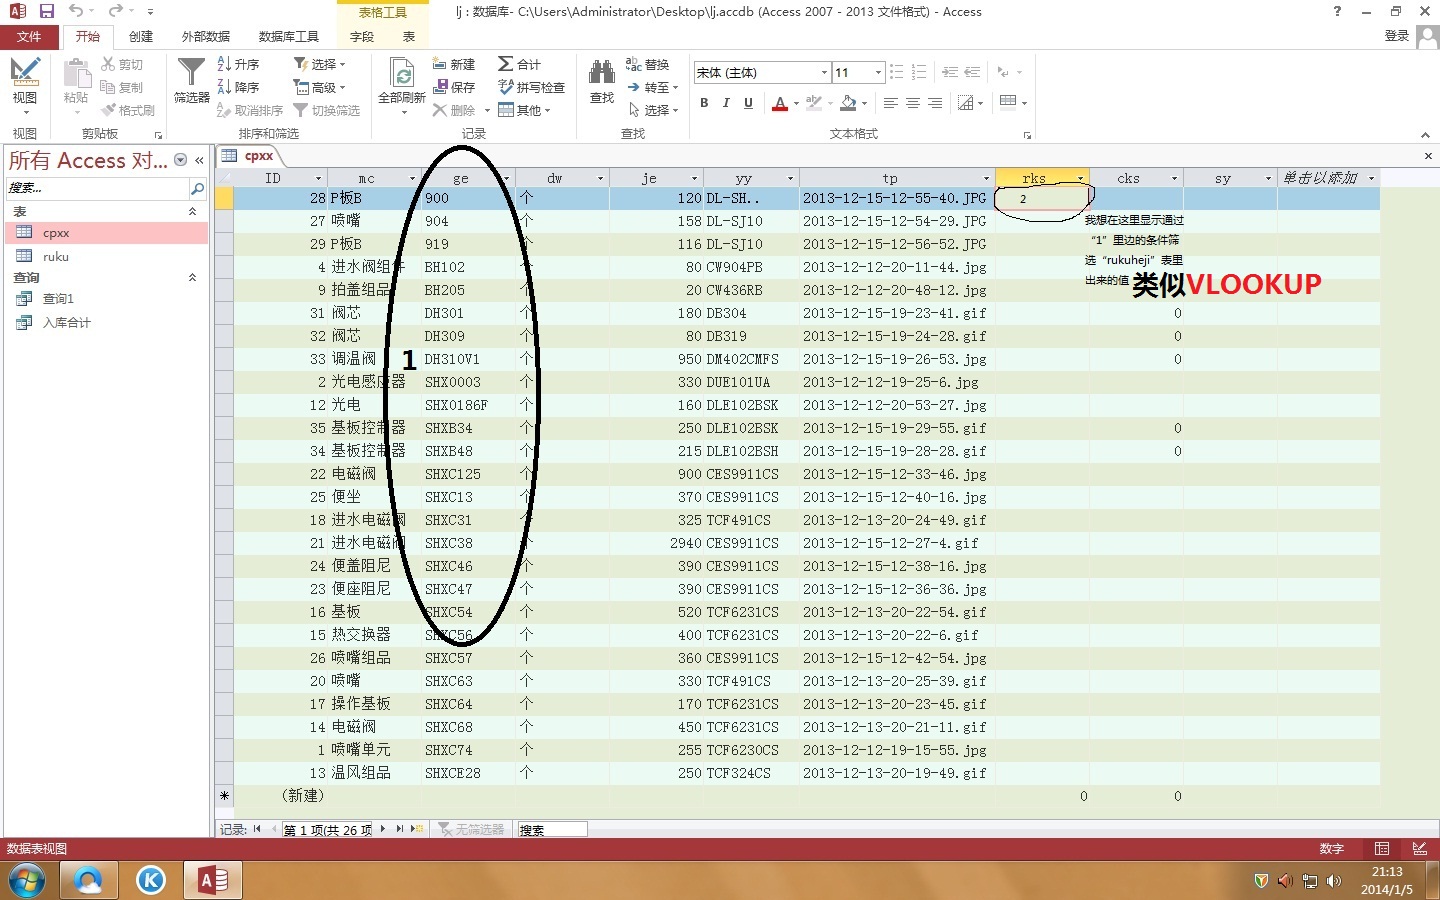Toggle italic formatting

(726, 103)
